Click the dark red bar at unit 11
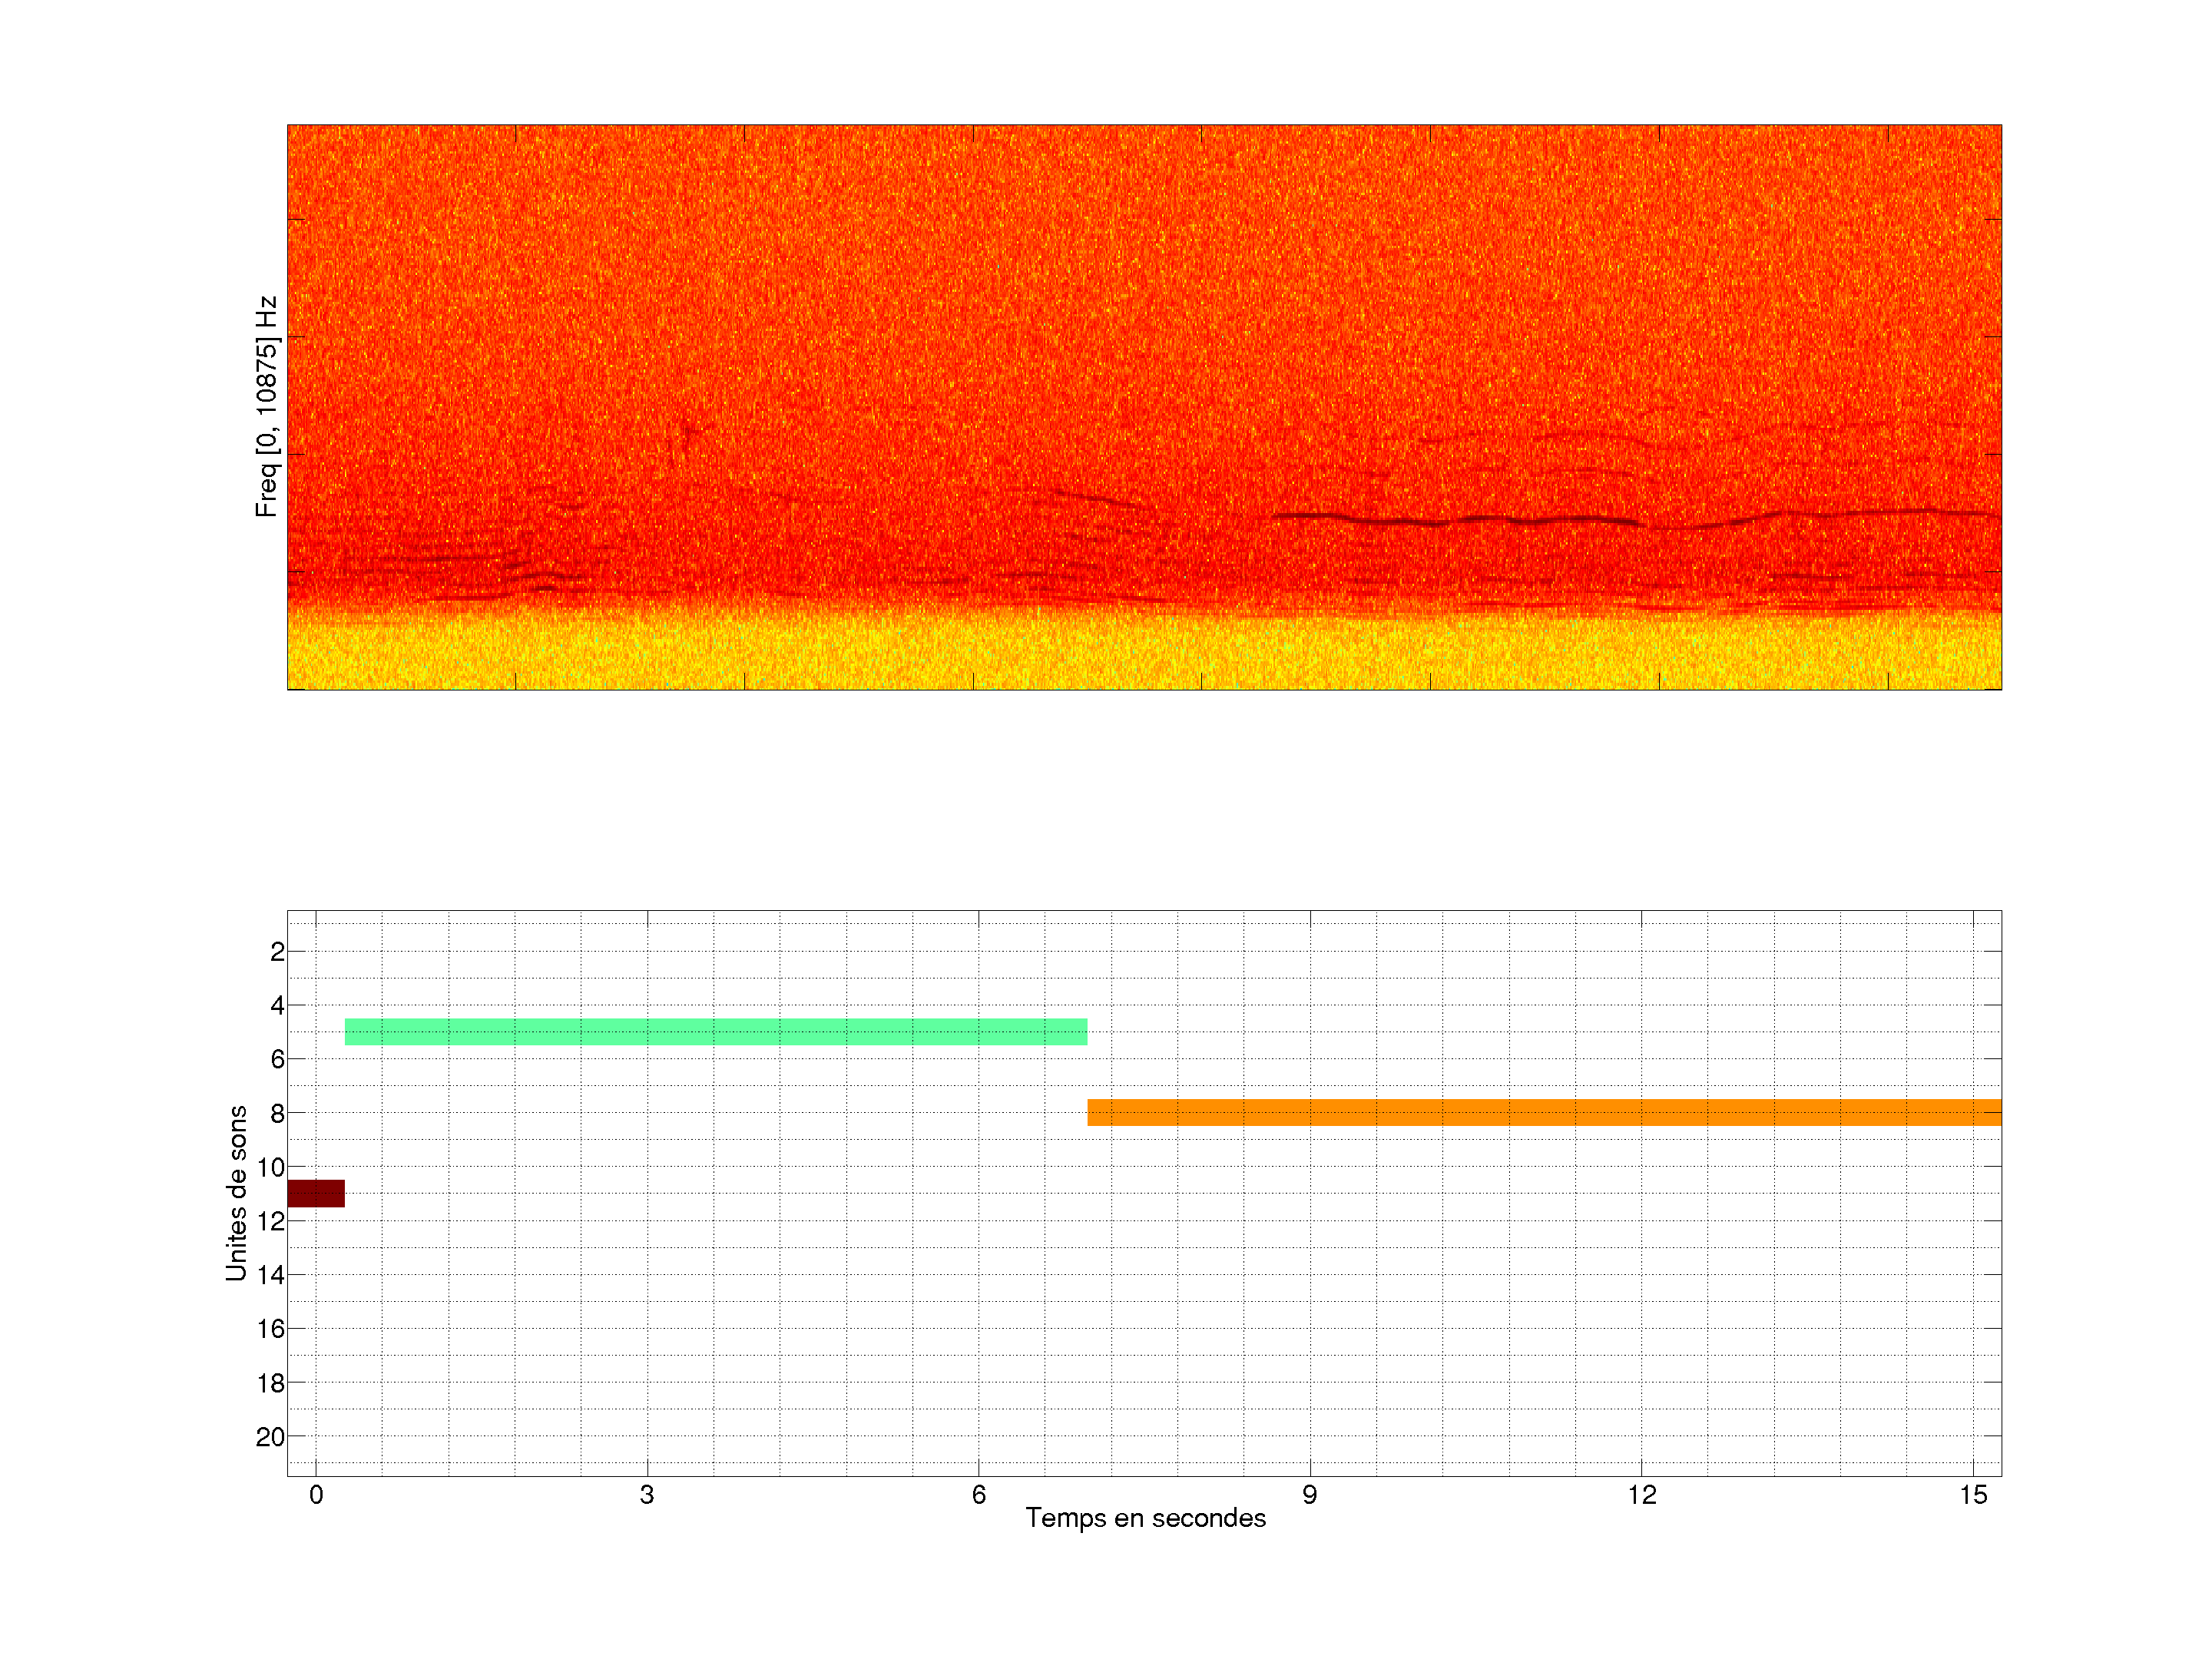This screenshot has height=1659, width=2212. 316,1193
